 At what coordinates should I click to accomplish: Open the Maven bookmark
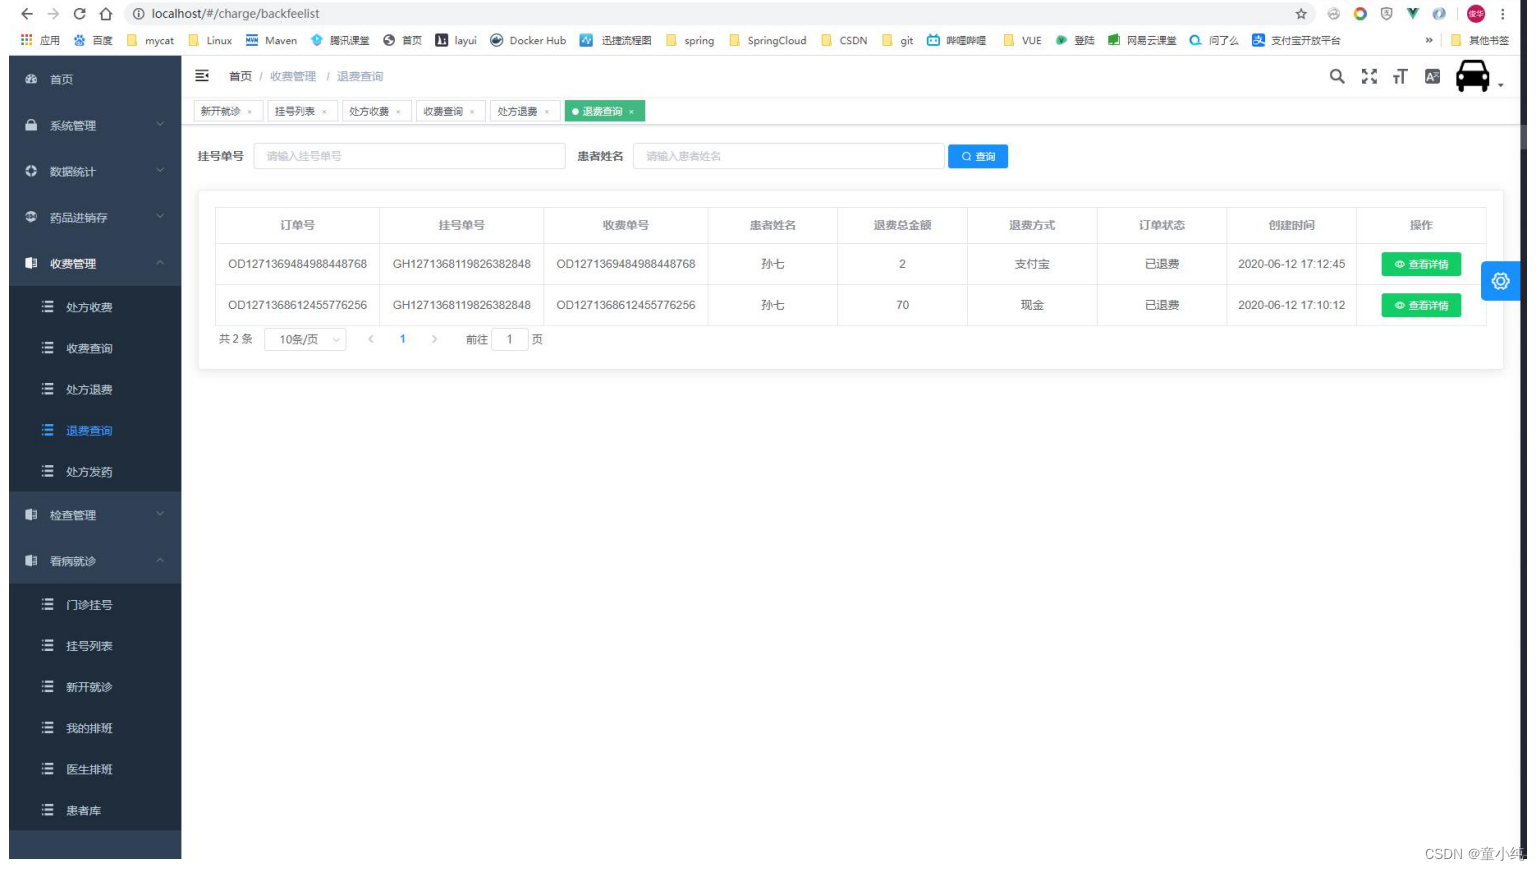271,40
